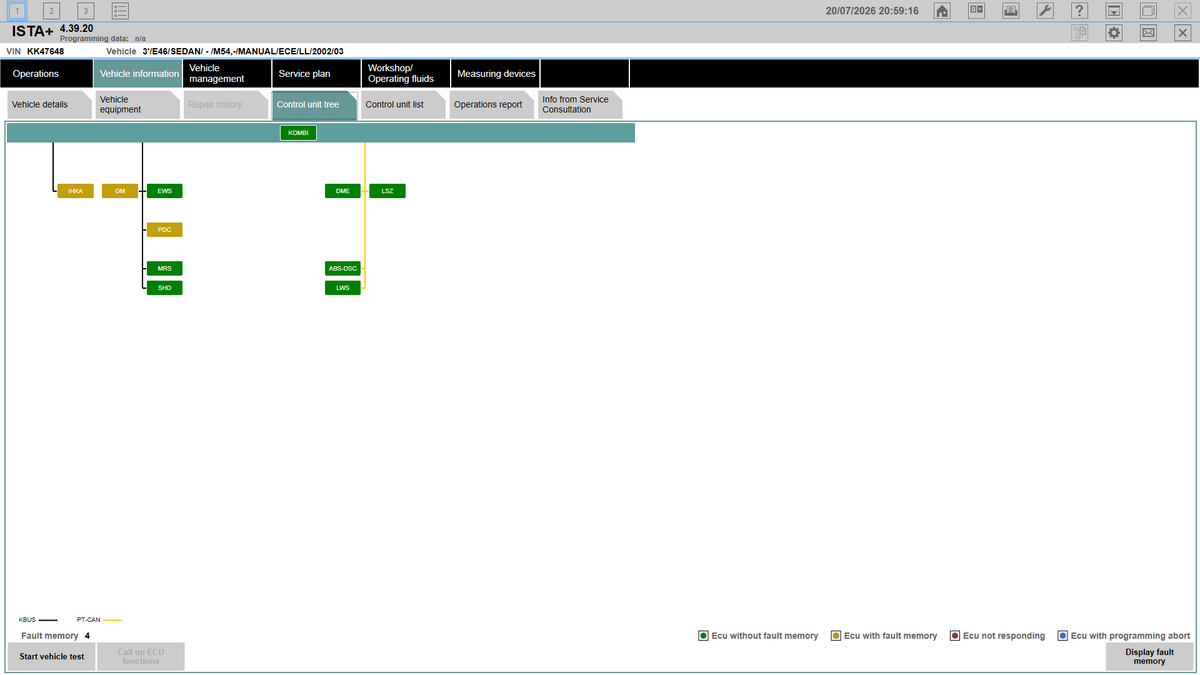Click the greyed Repair history sub-tab
The width and height of the screenshot is (1200, 675).
pyautogui.click(x=225, y=105)
